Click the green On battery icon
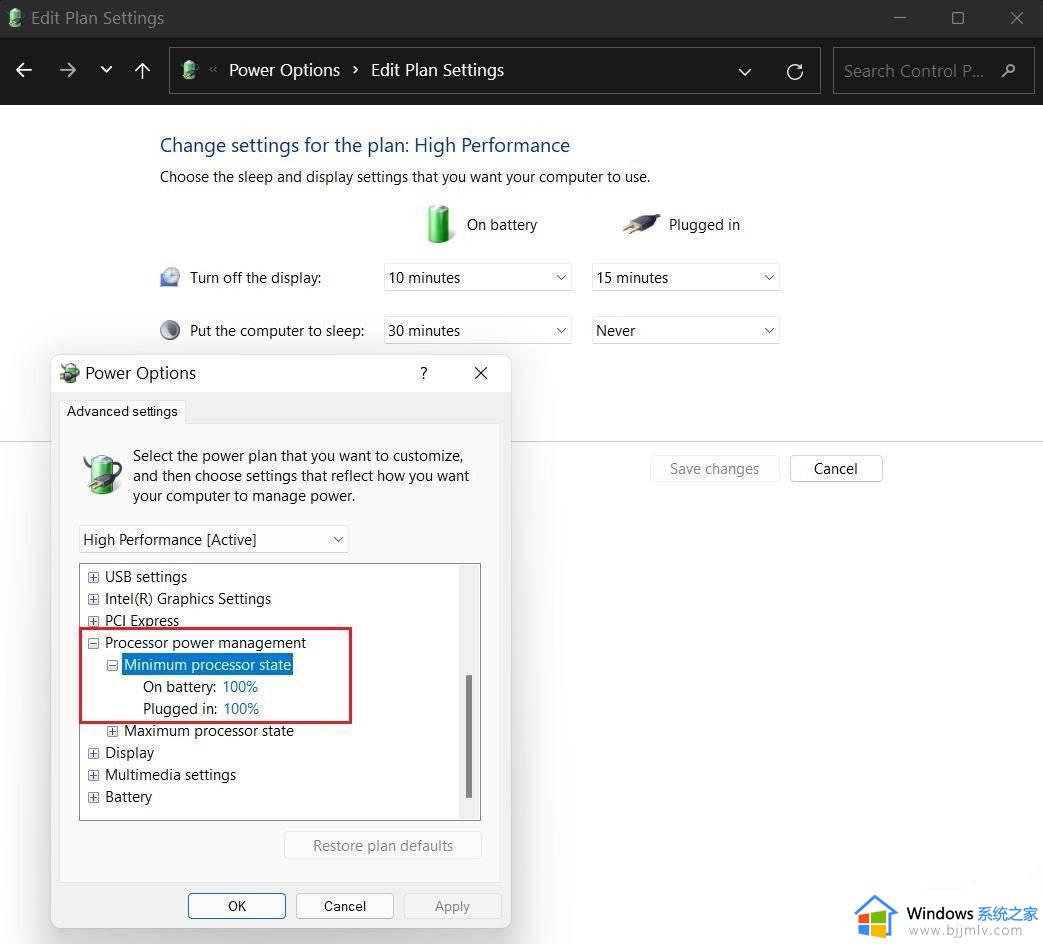 (438, 224)
